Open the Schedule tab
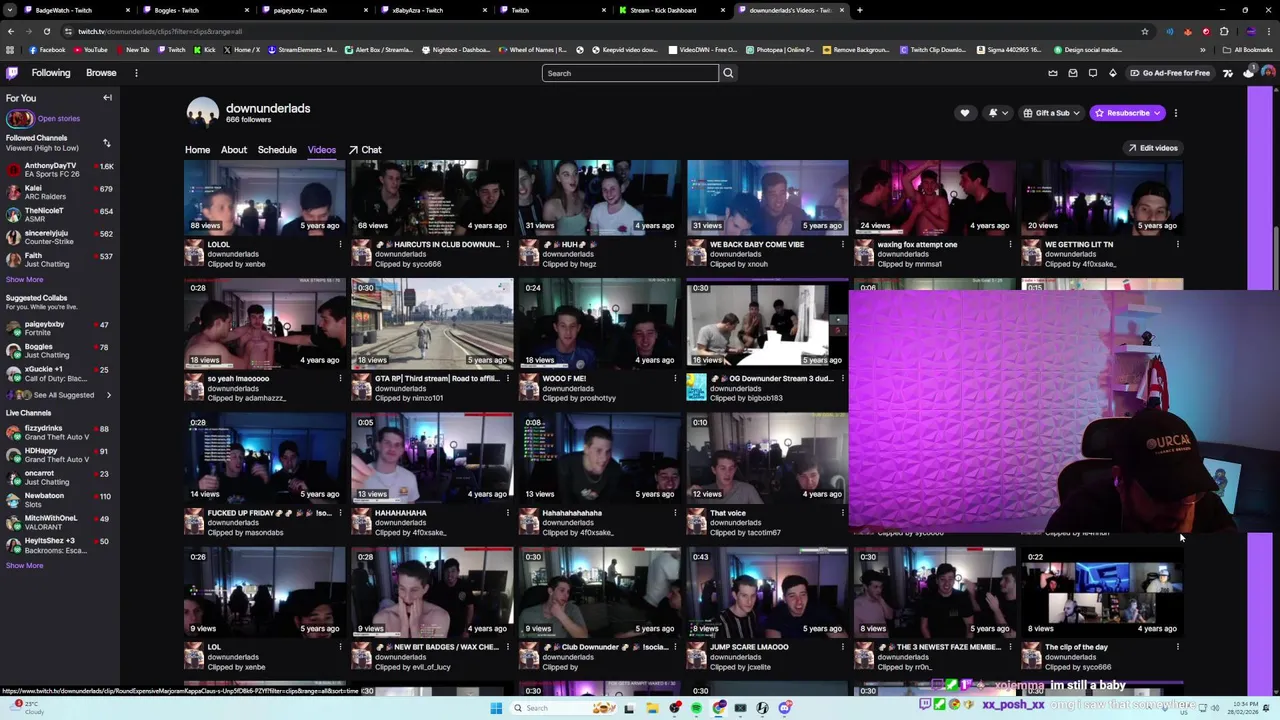This screenshot has width=1280, height=720. [277, 150]
